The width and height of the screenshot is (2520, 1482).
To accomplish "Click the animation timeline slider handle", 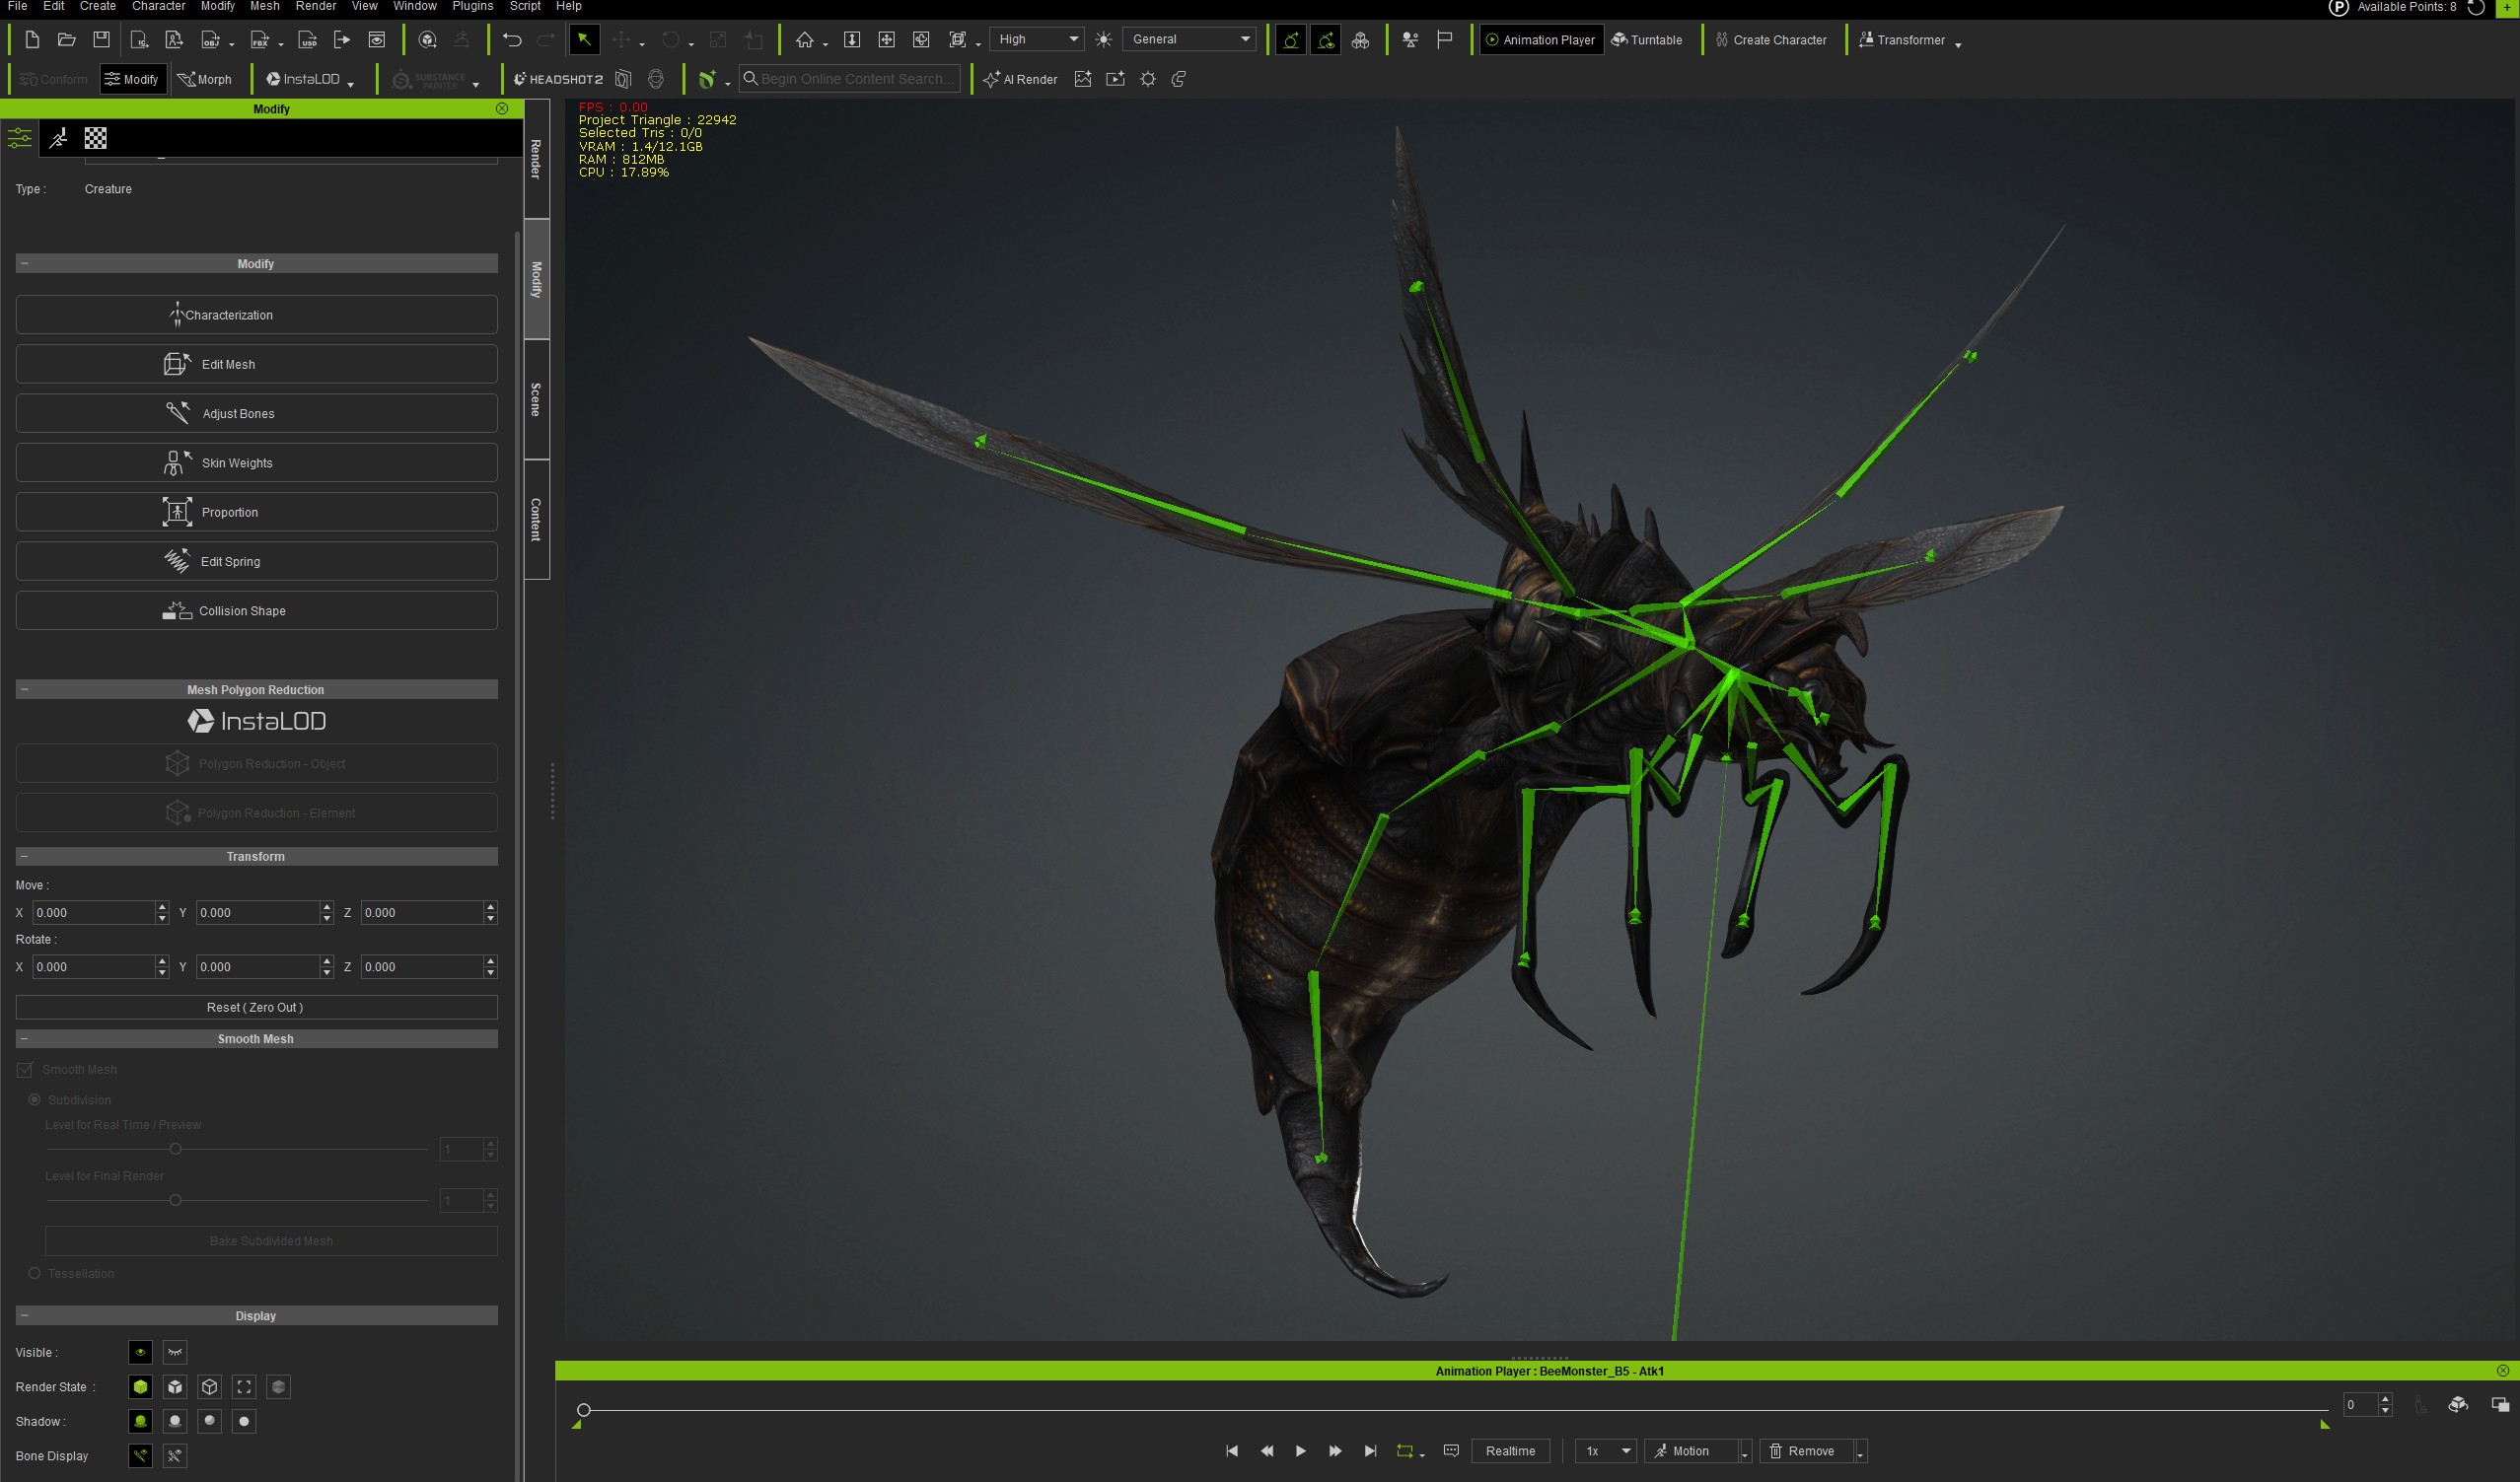I will click(584, 1410).
